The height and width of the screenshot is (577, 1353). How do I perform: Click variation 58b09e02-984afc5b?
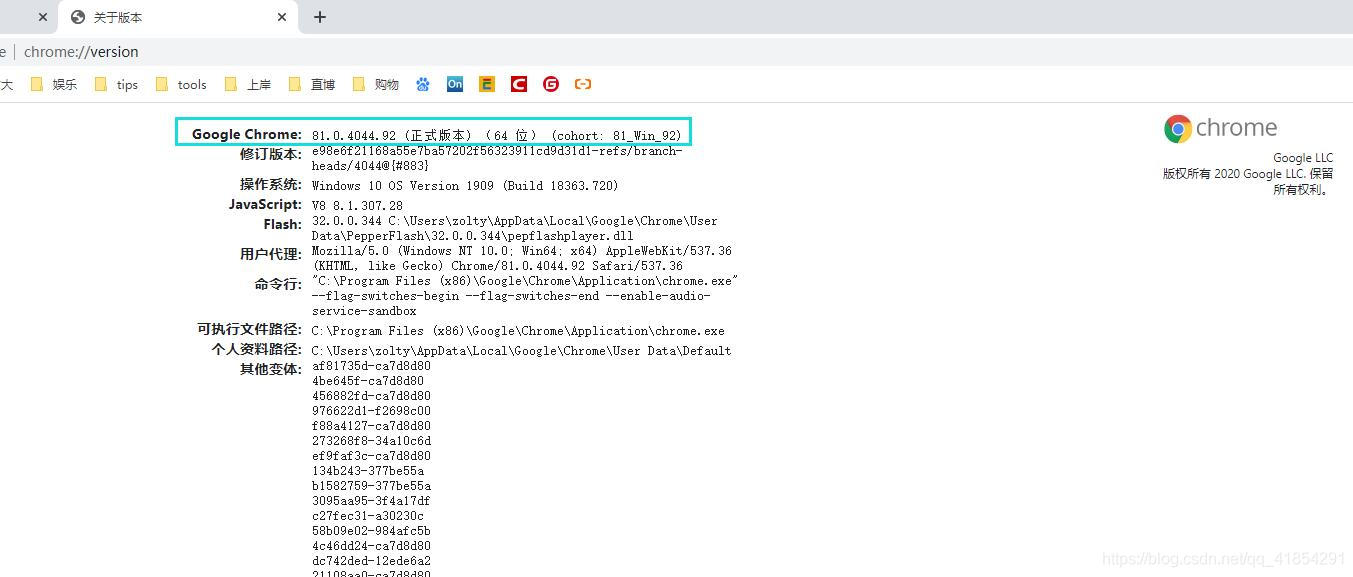tap(371, 531)
